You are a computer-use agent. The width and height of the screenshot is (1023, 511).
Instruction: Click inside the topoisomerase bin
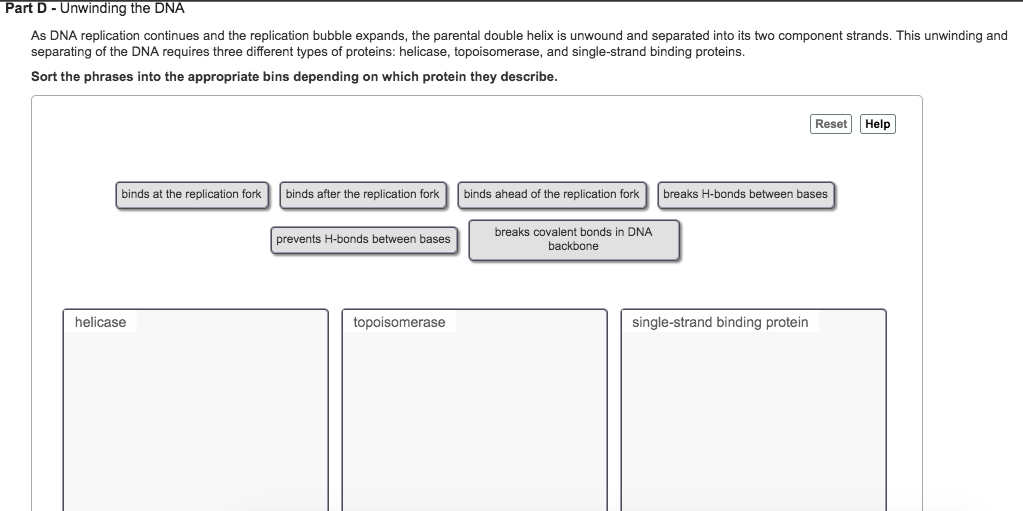coord(474,418)
